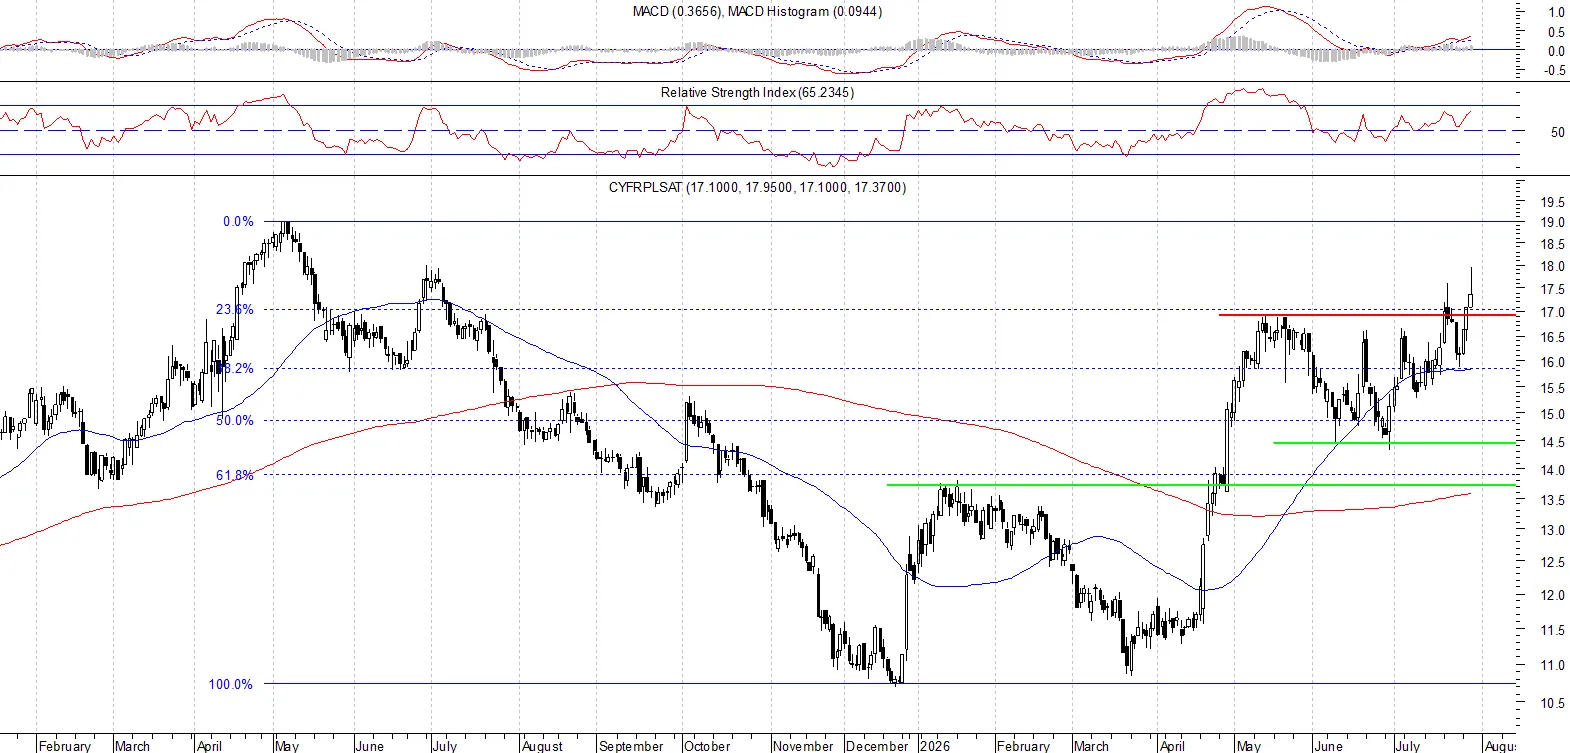Image resolution: width=1570 pixels, height=753 pixels.
Task: Click the CYFRPLSAT price title label
Action: (x=757, y=187)
